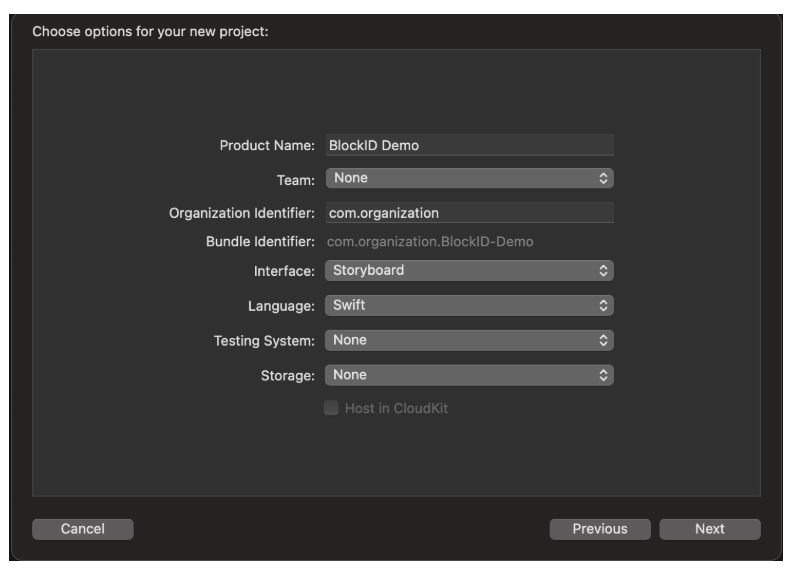Click the "Product Name:" field label

tap(267, 145)
